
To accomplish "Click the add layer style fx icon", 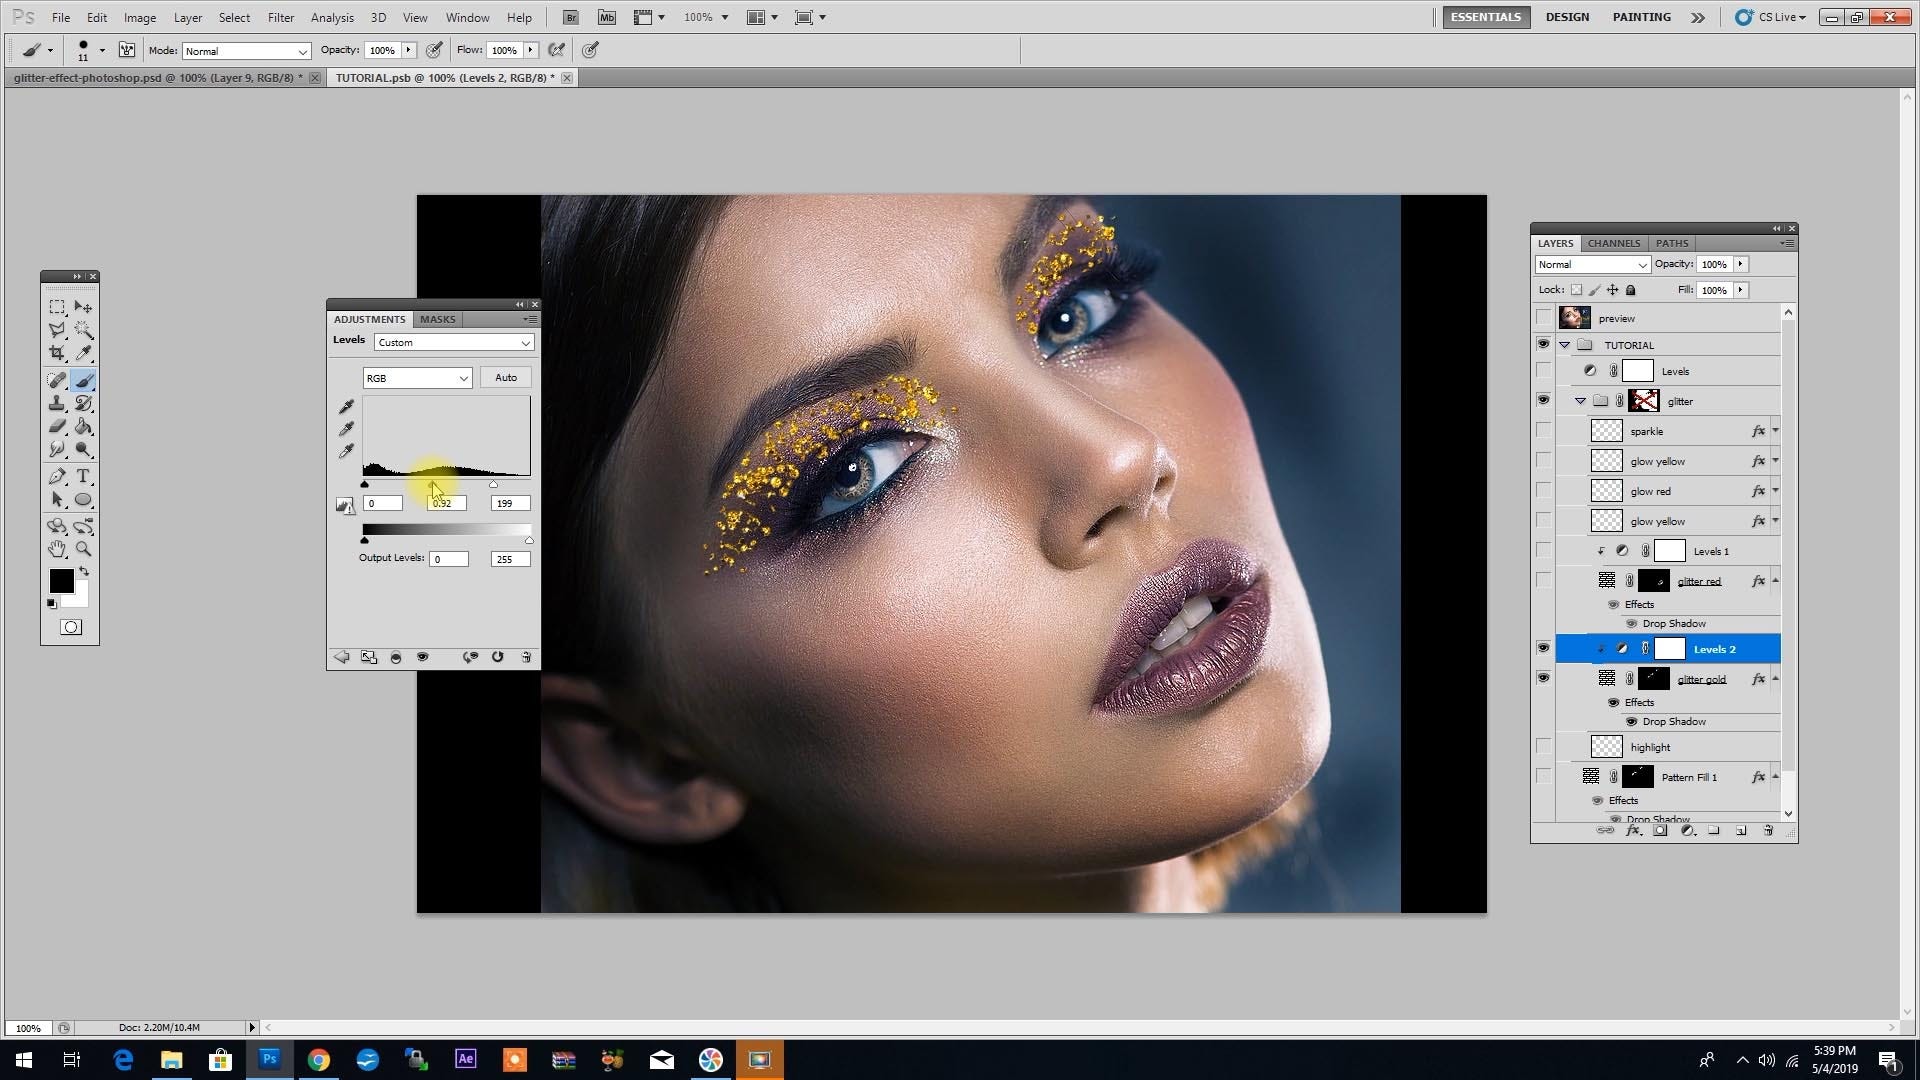I will (1633, 831).
